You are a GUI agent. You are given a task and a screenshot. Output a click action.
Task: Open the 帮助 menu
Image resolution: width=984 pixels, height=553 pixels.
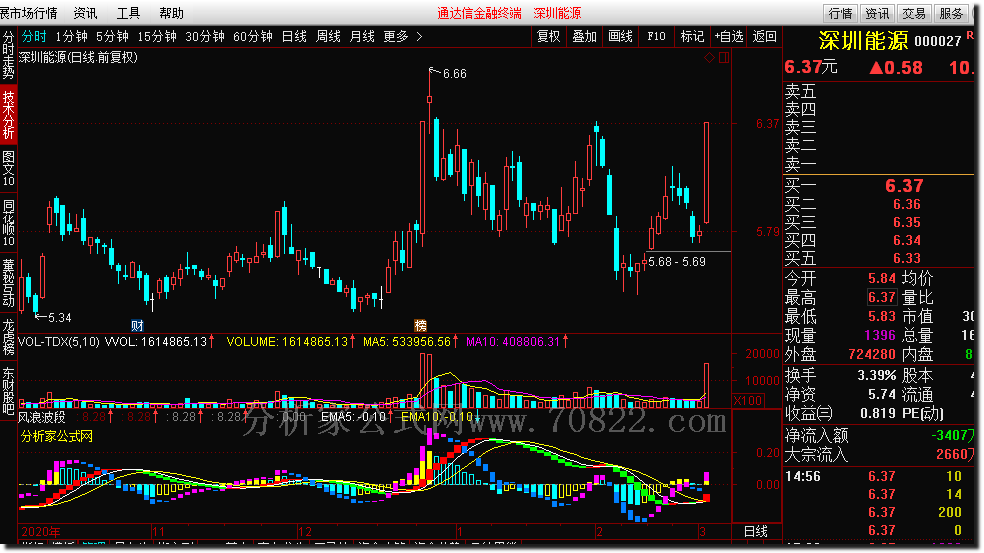tap(171, 13)
